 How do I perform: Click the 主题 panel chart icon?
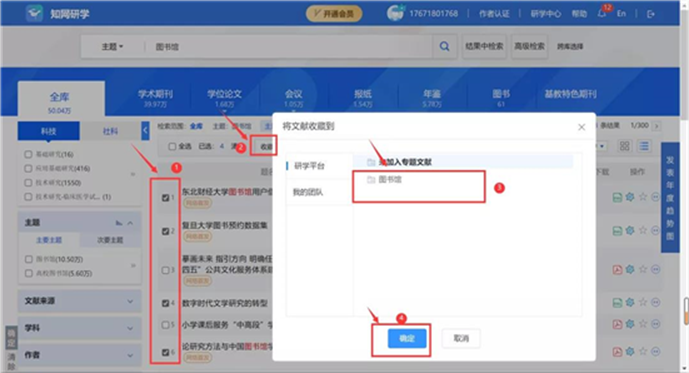pos(119,223)
